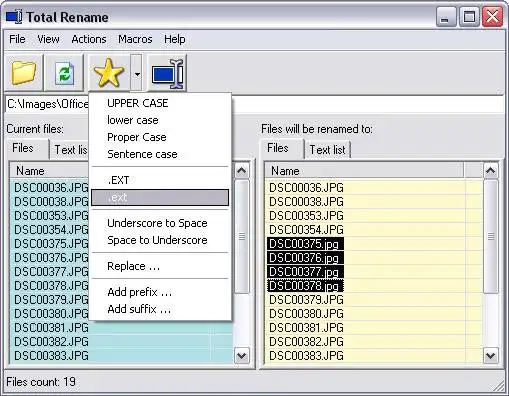Select DSC00353.JPG in current files list
509x396 pixels.
51,216
